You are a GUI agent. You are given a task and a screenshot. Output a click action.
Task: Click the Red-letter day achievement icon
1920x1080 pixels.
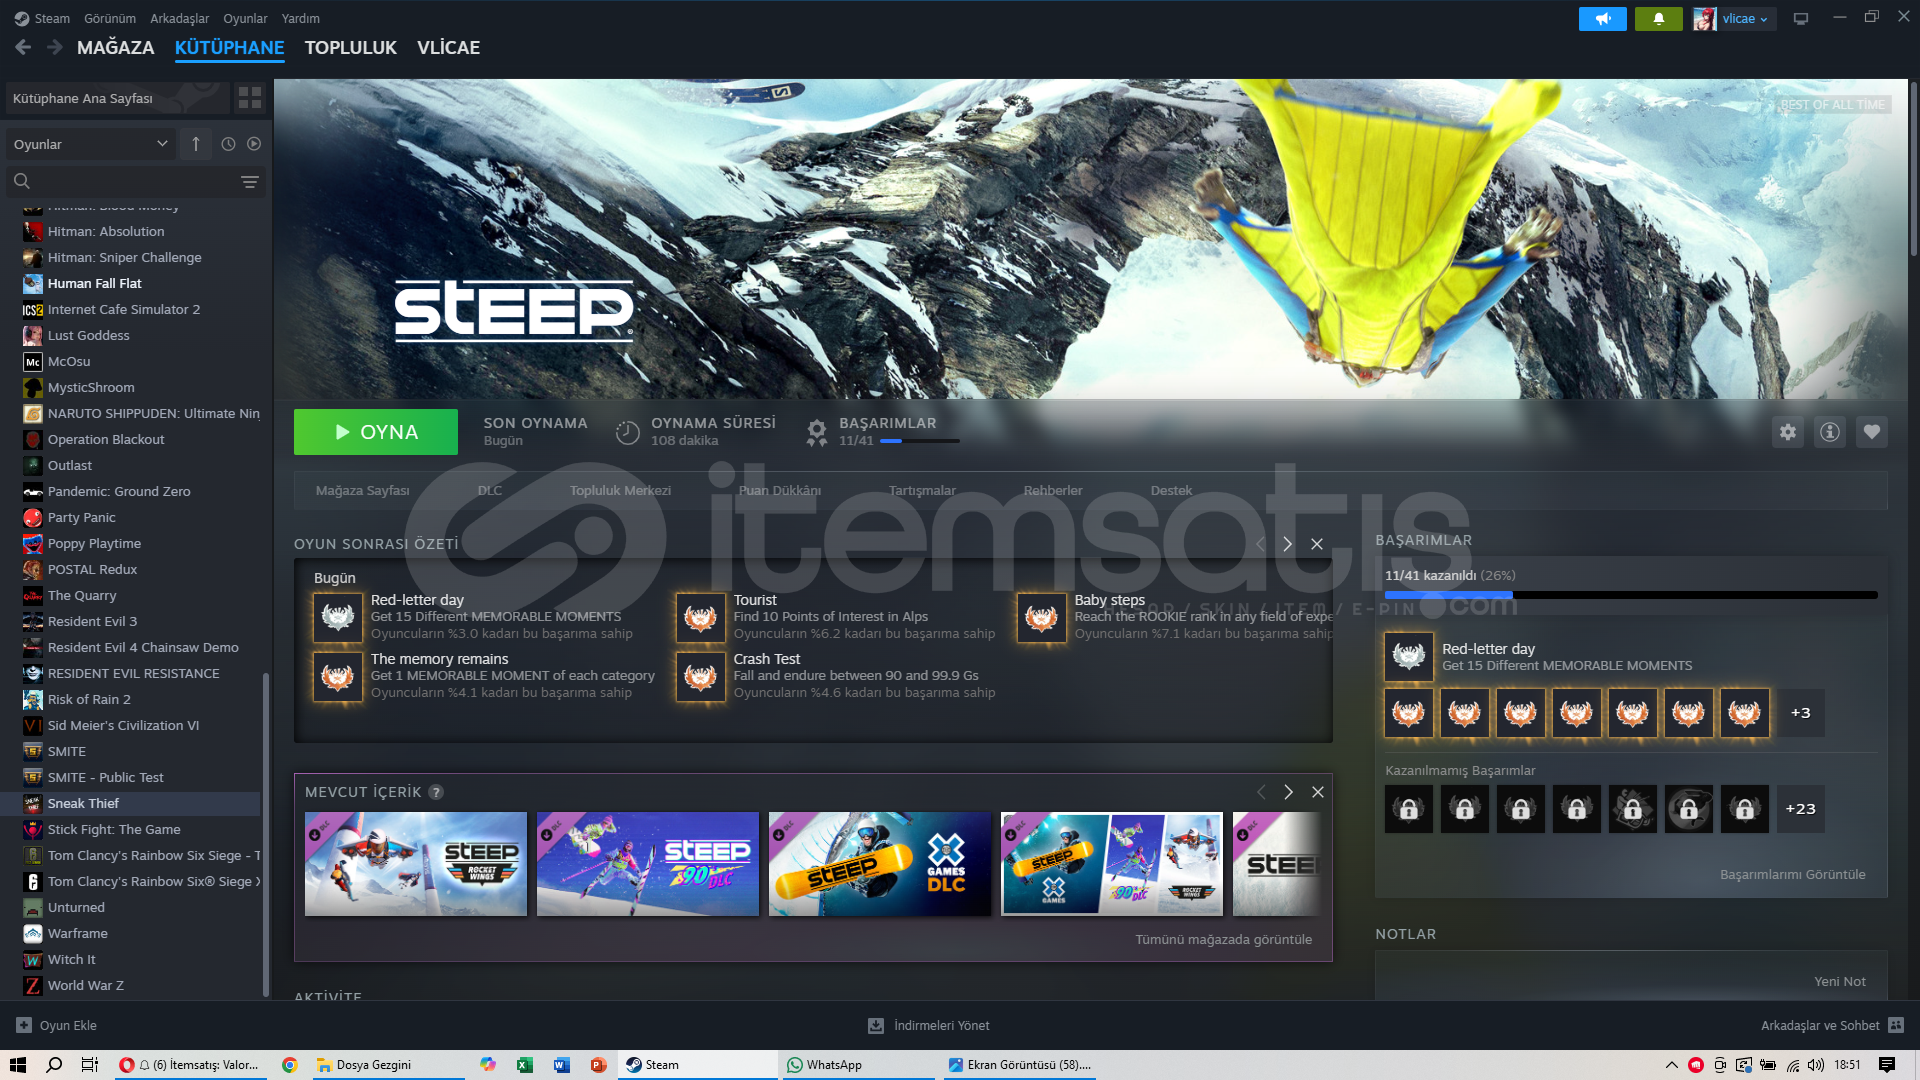pyautogui.click(x=338, y=617)
